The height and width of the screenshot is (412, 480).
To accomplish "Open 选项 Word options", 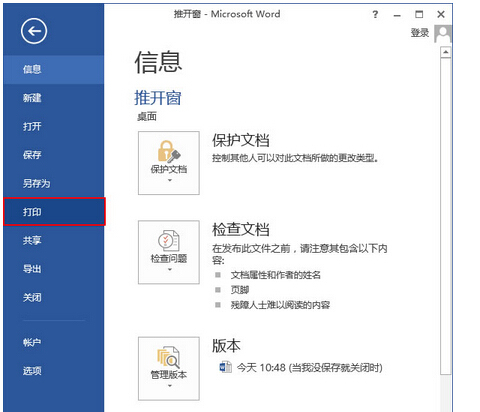I will pyautogui.click(x=54, y=371).
